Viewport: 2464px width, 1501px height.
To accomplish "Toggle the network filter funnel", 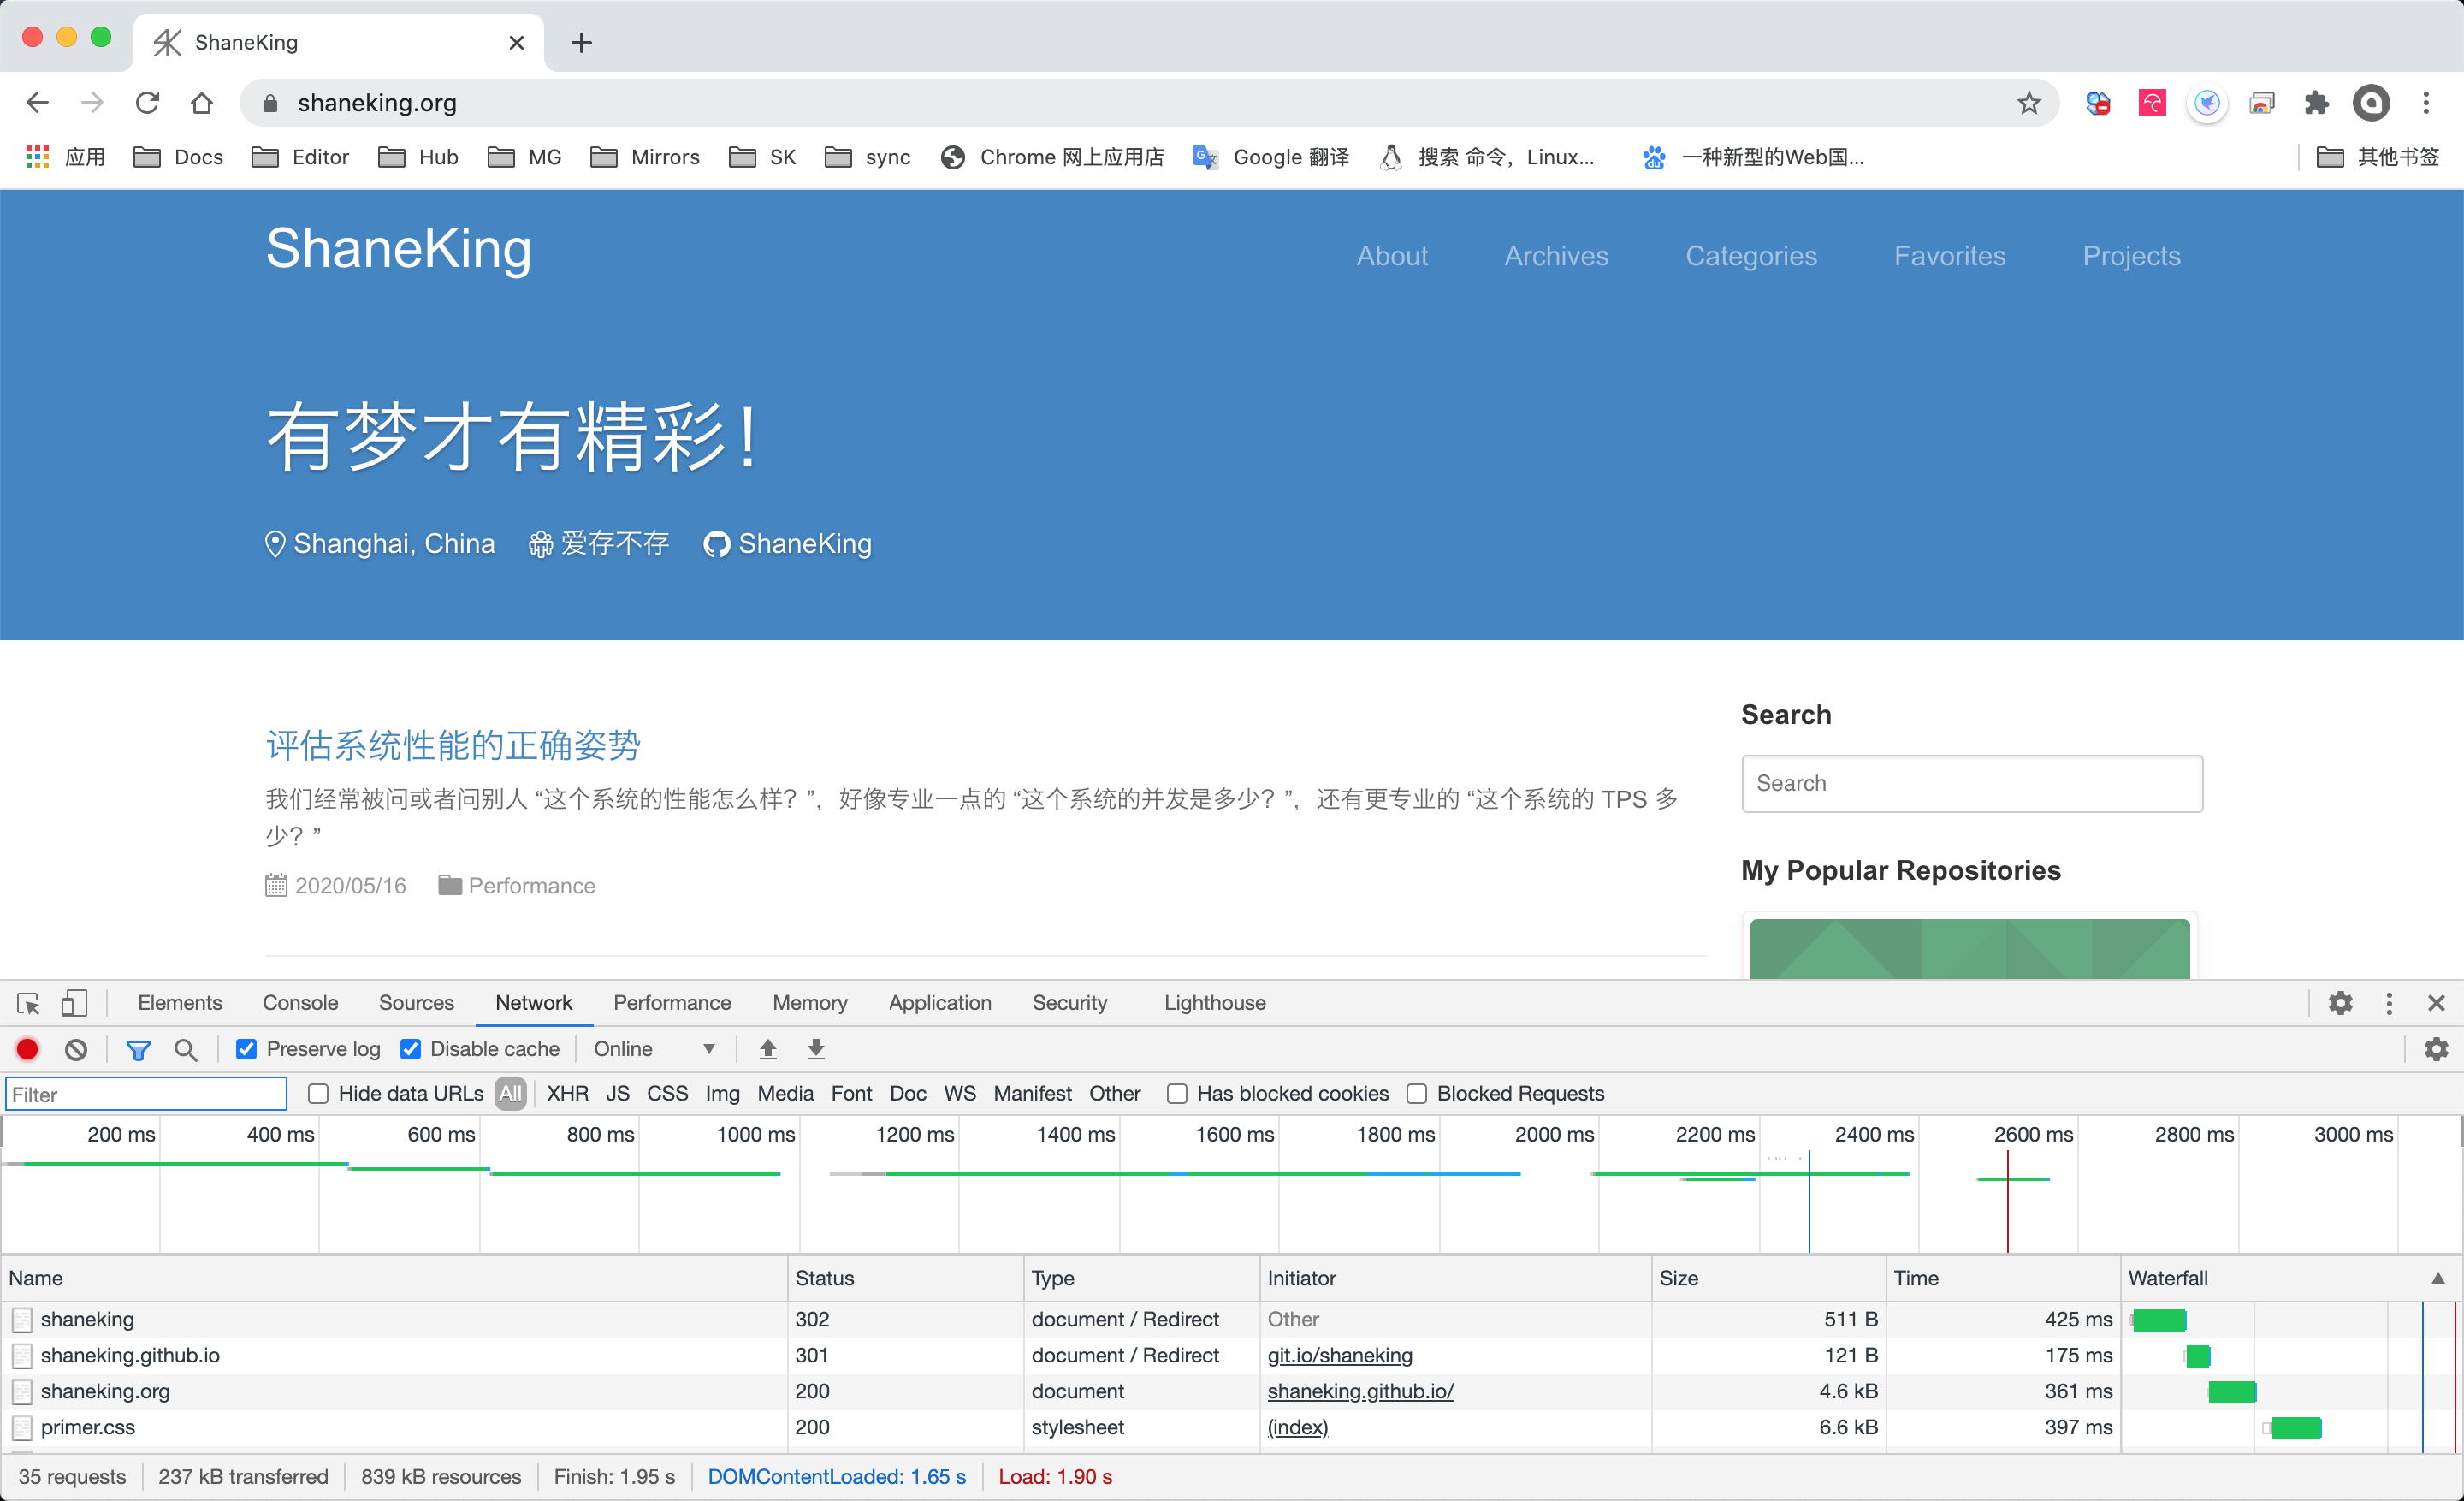I will click(x=138, y=1049).
